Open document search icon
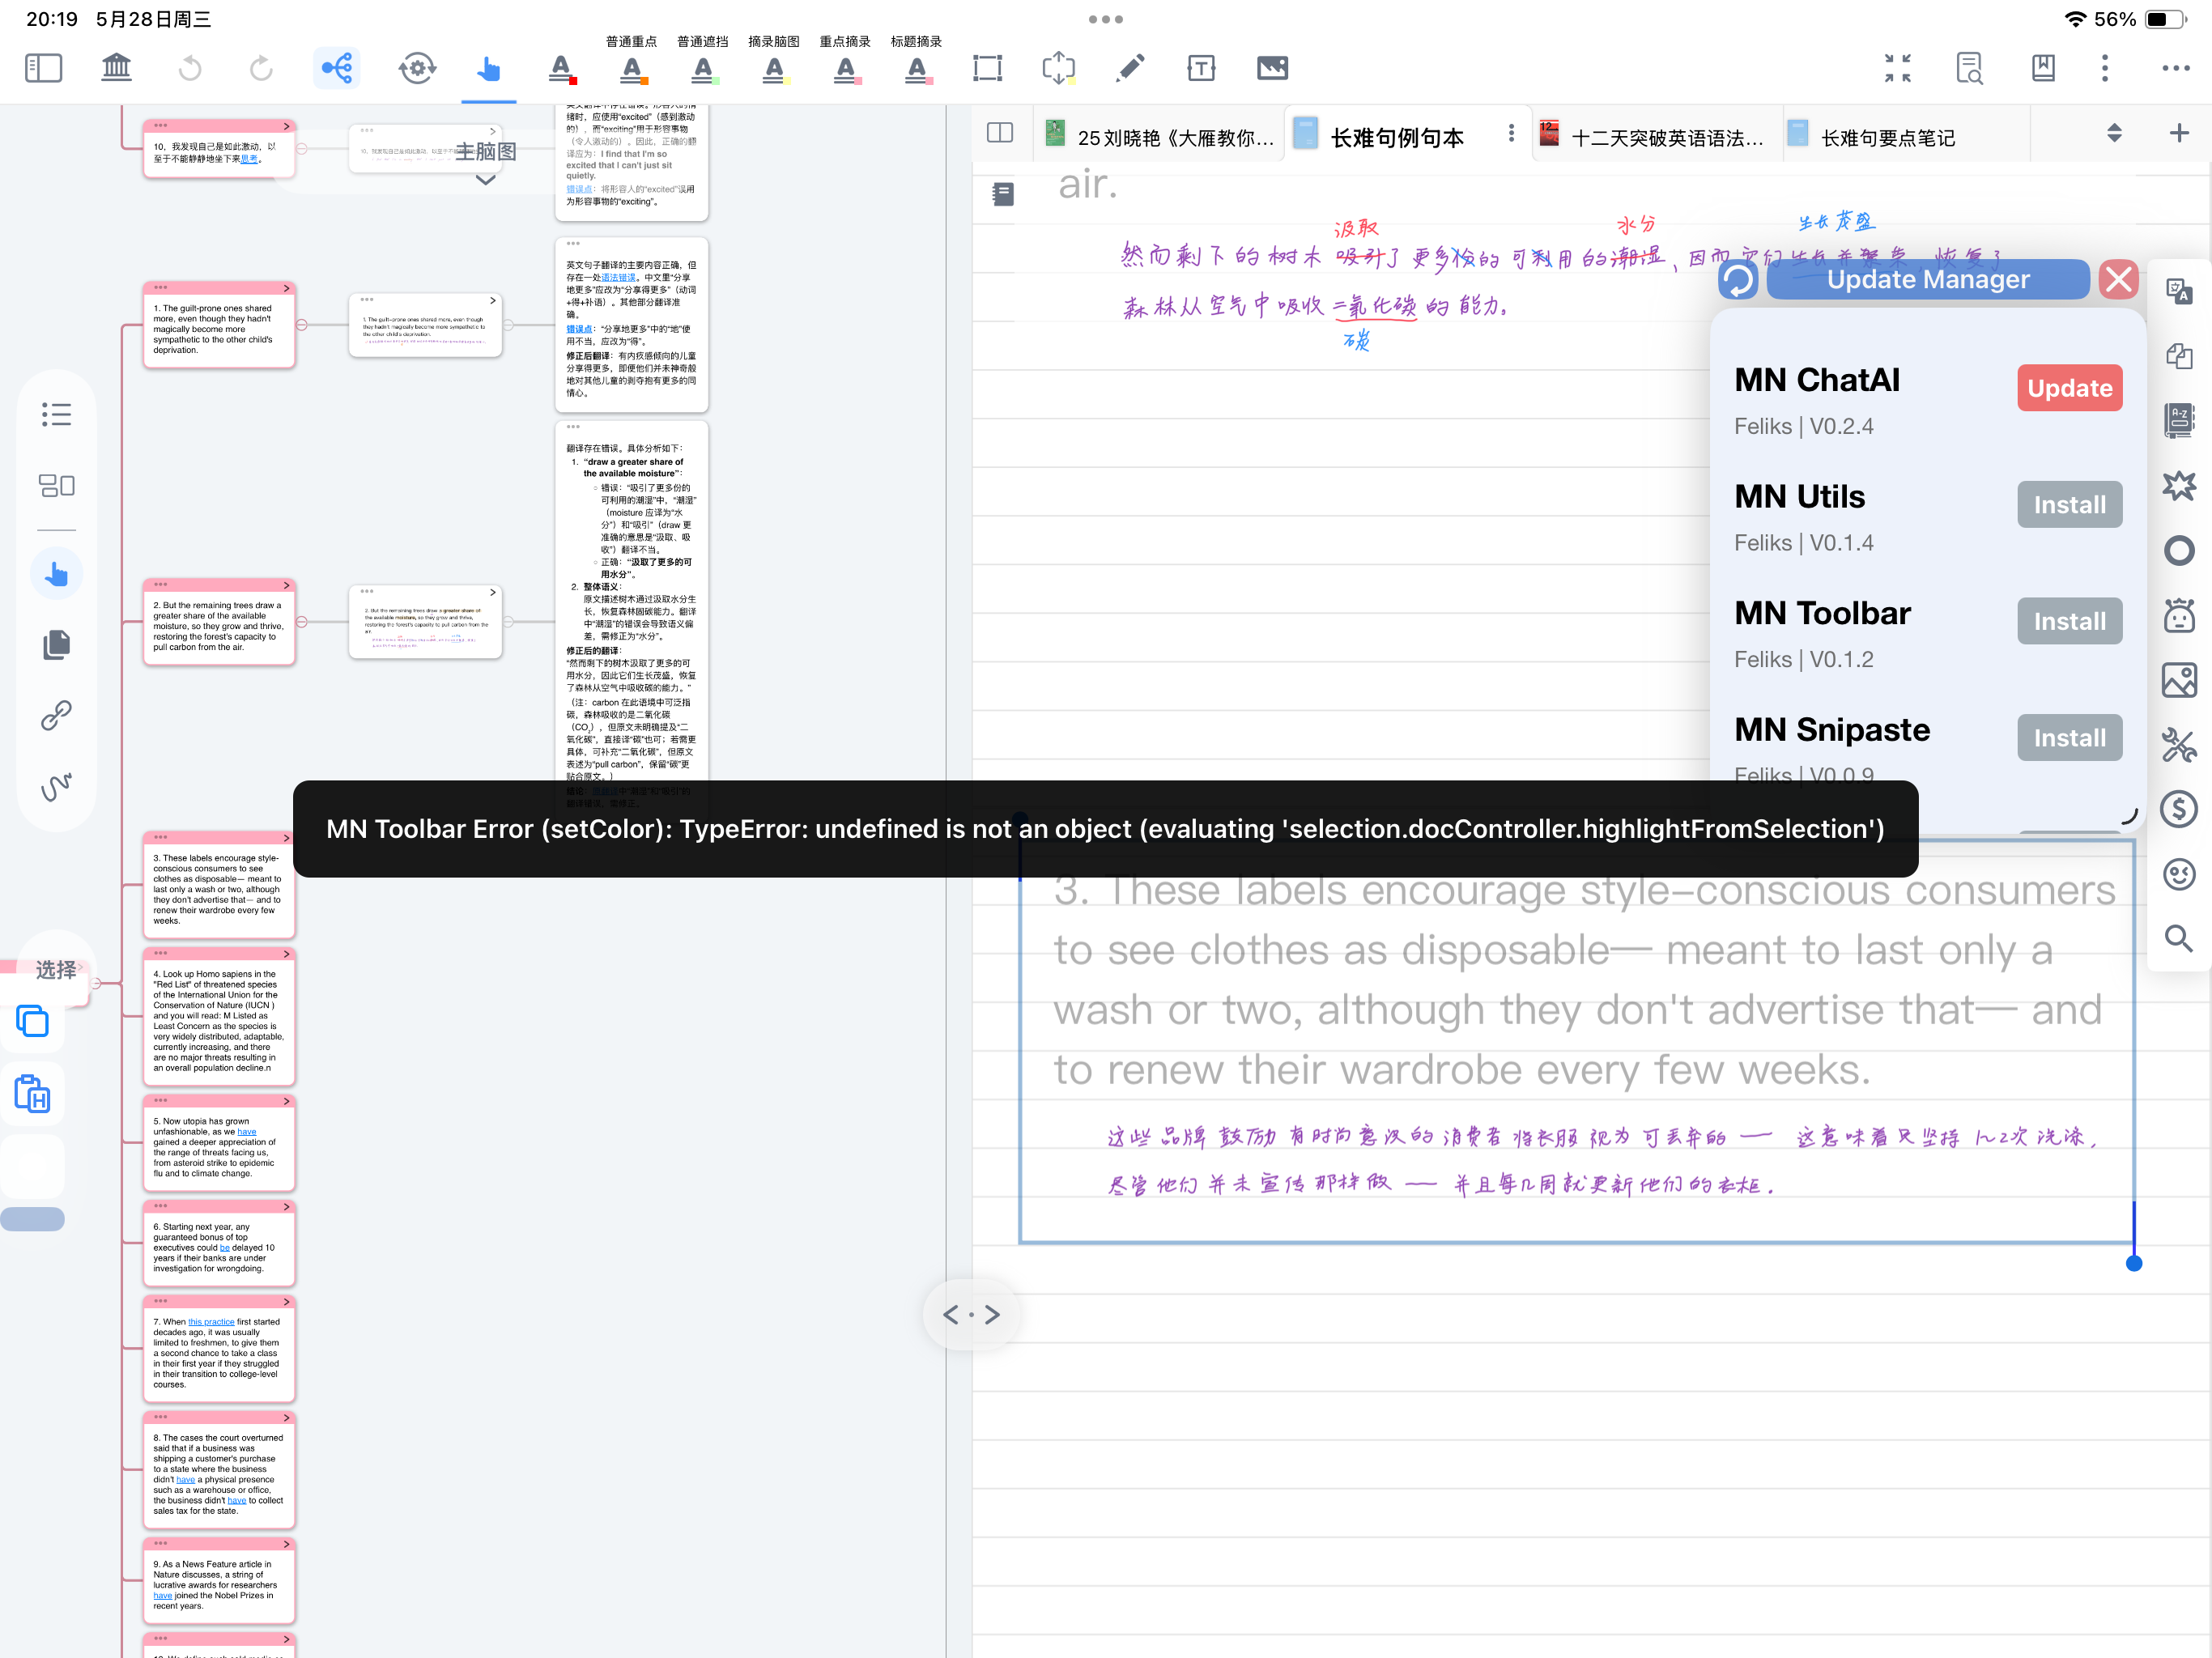 pyautogui.click(x=1969, y=68)
